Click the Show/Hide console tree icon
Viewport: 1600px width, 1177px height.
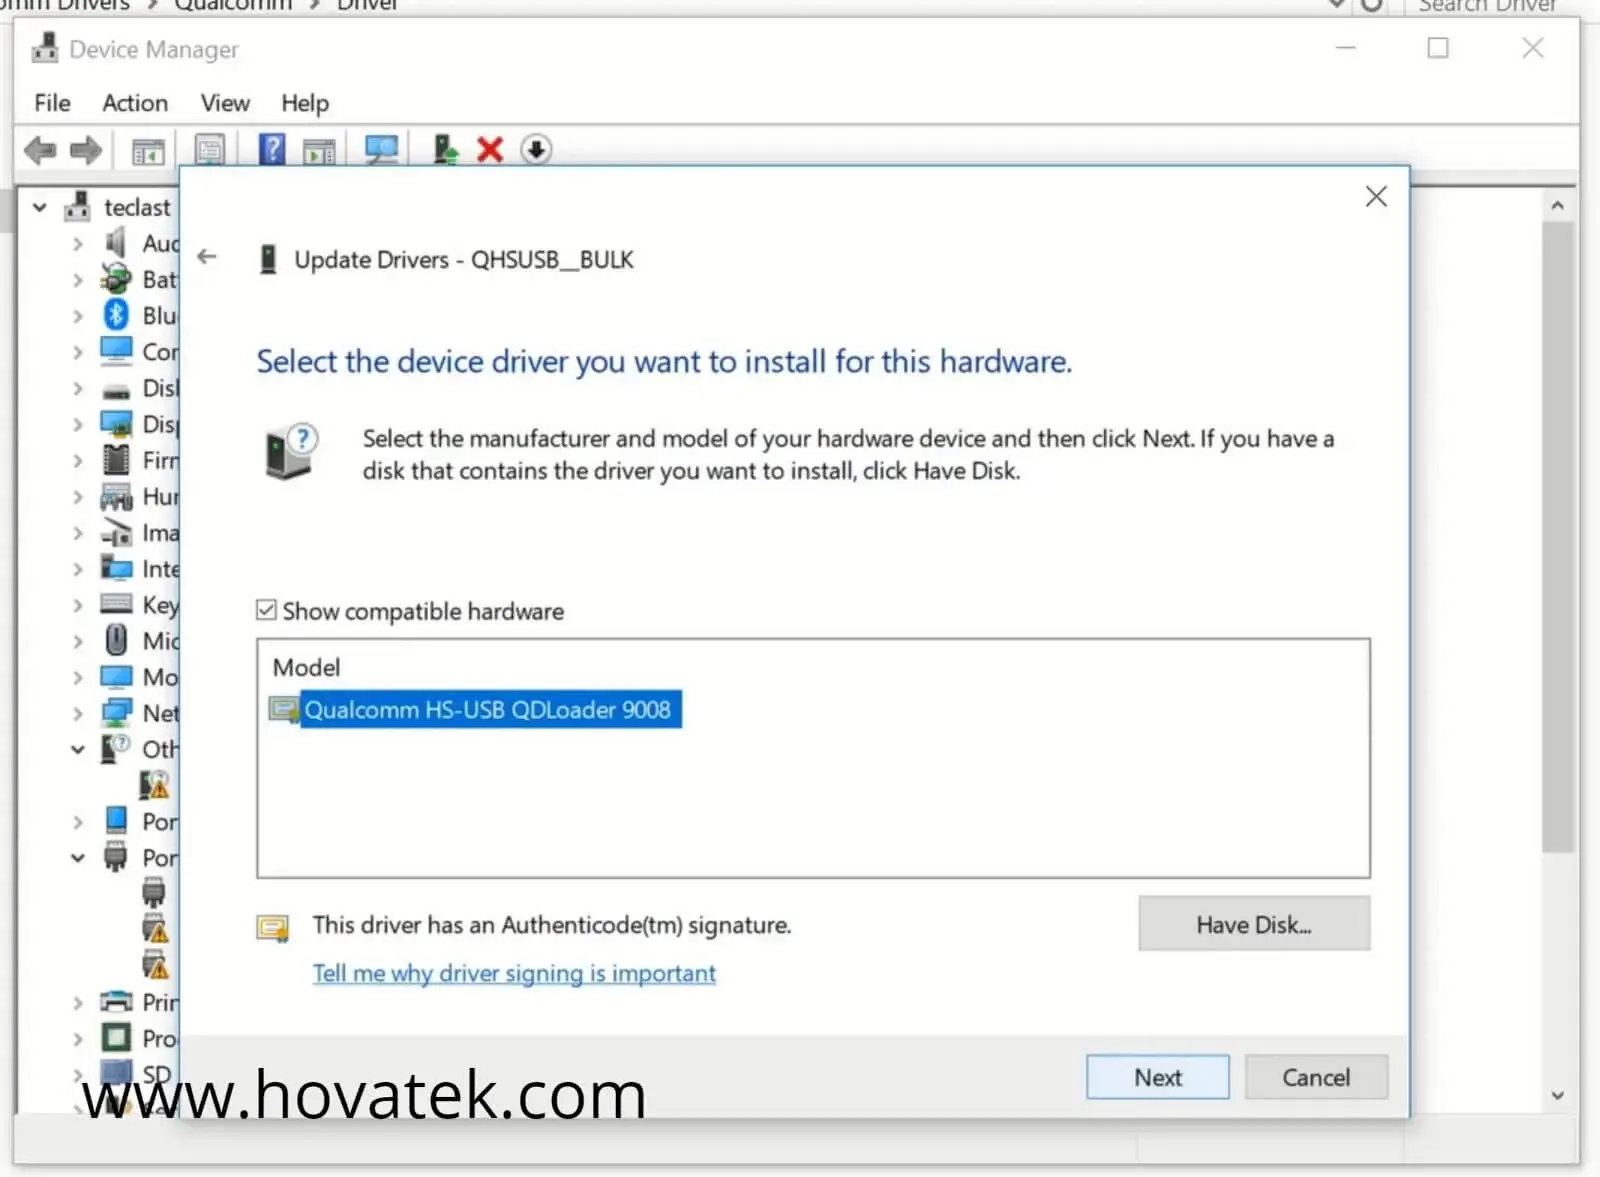pos(147,149)
